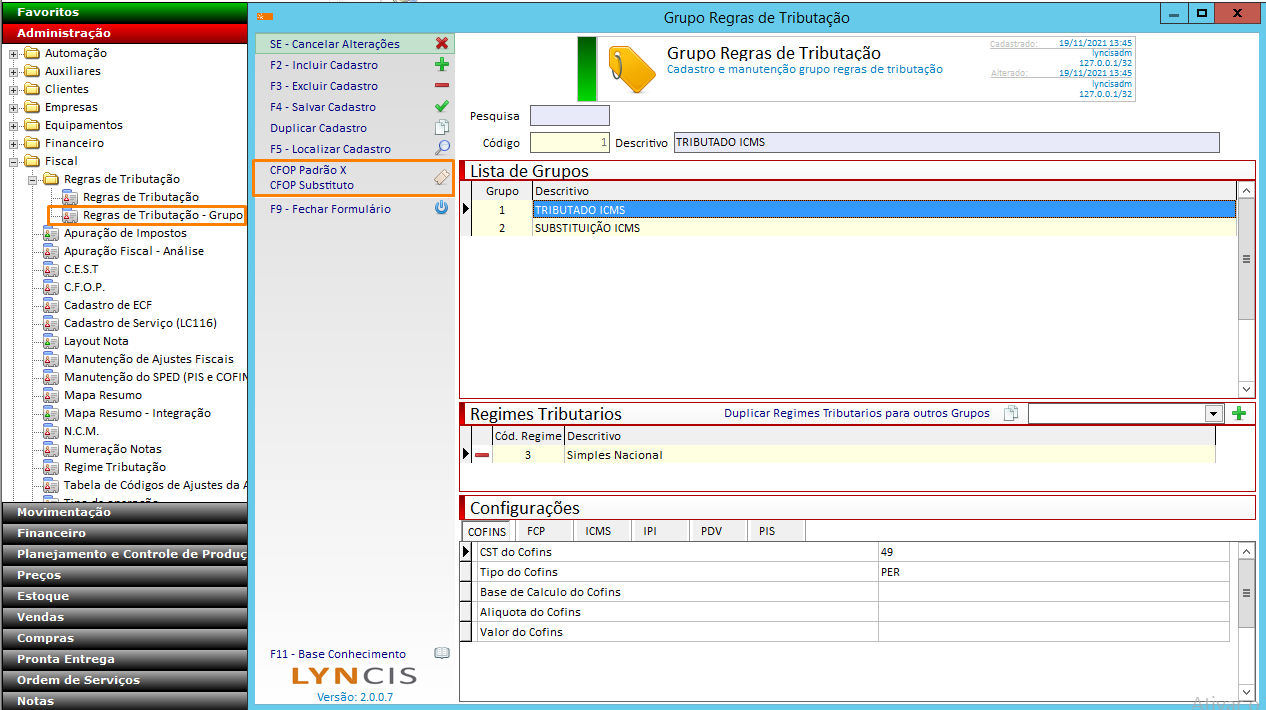This screenshot has height=710, width=1266.
Task: Open the Regimes Tributarios dropdown arrow
Action: tap(1214, 414)
